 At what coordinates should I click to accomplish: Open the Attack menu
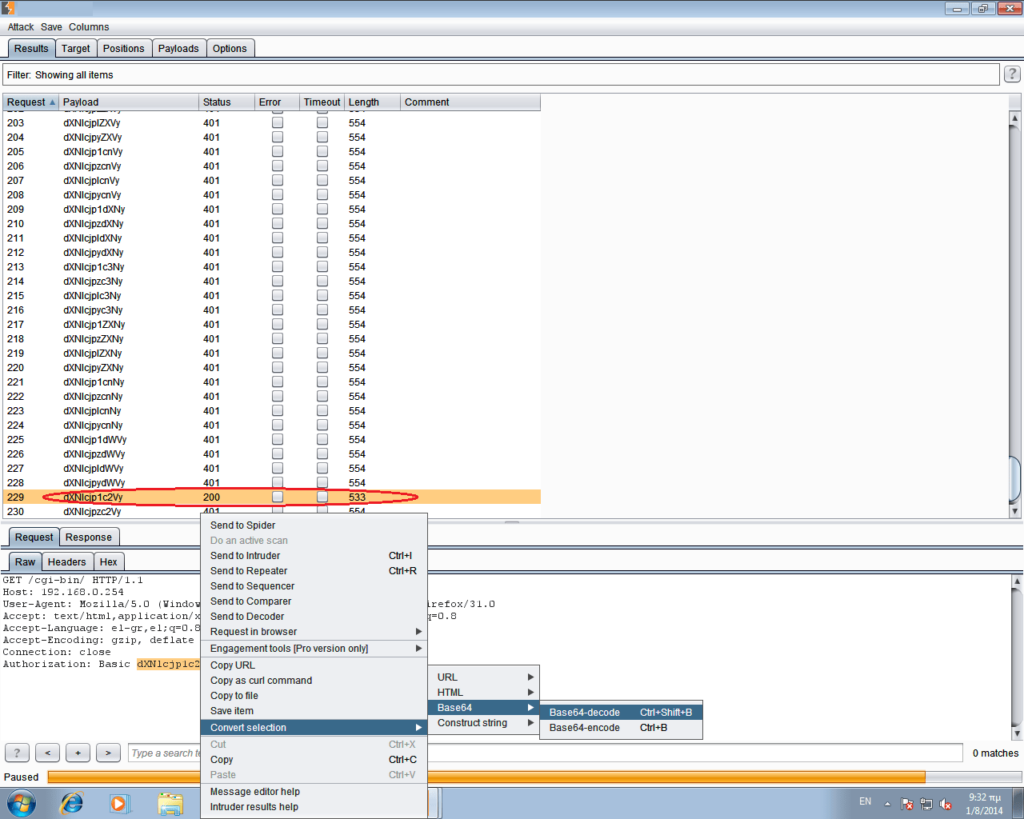tap(20, 27)
